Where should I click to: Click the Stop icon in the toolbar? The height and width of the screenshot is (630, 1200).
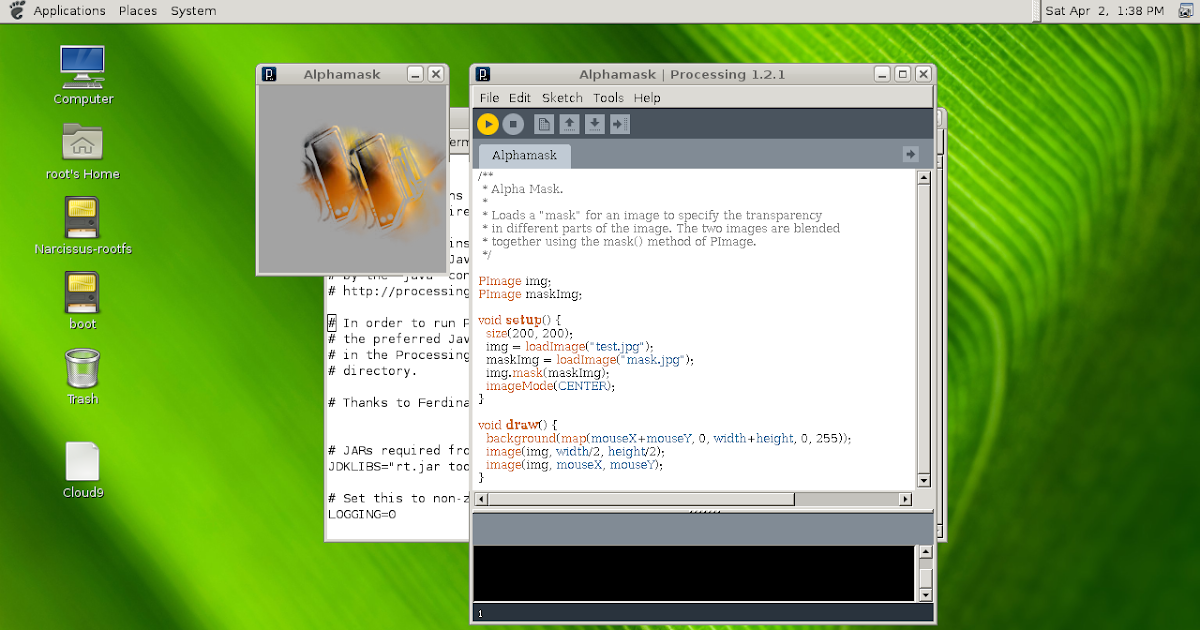(x=512, y=124)
